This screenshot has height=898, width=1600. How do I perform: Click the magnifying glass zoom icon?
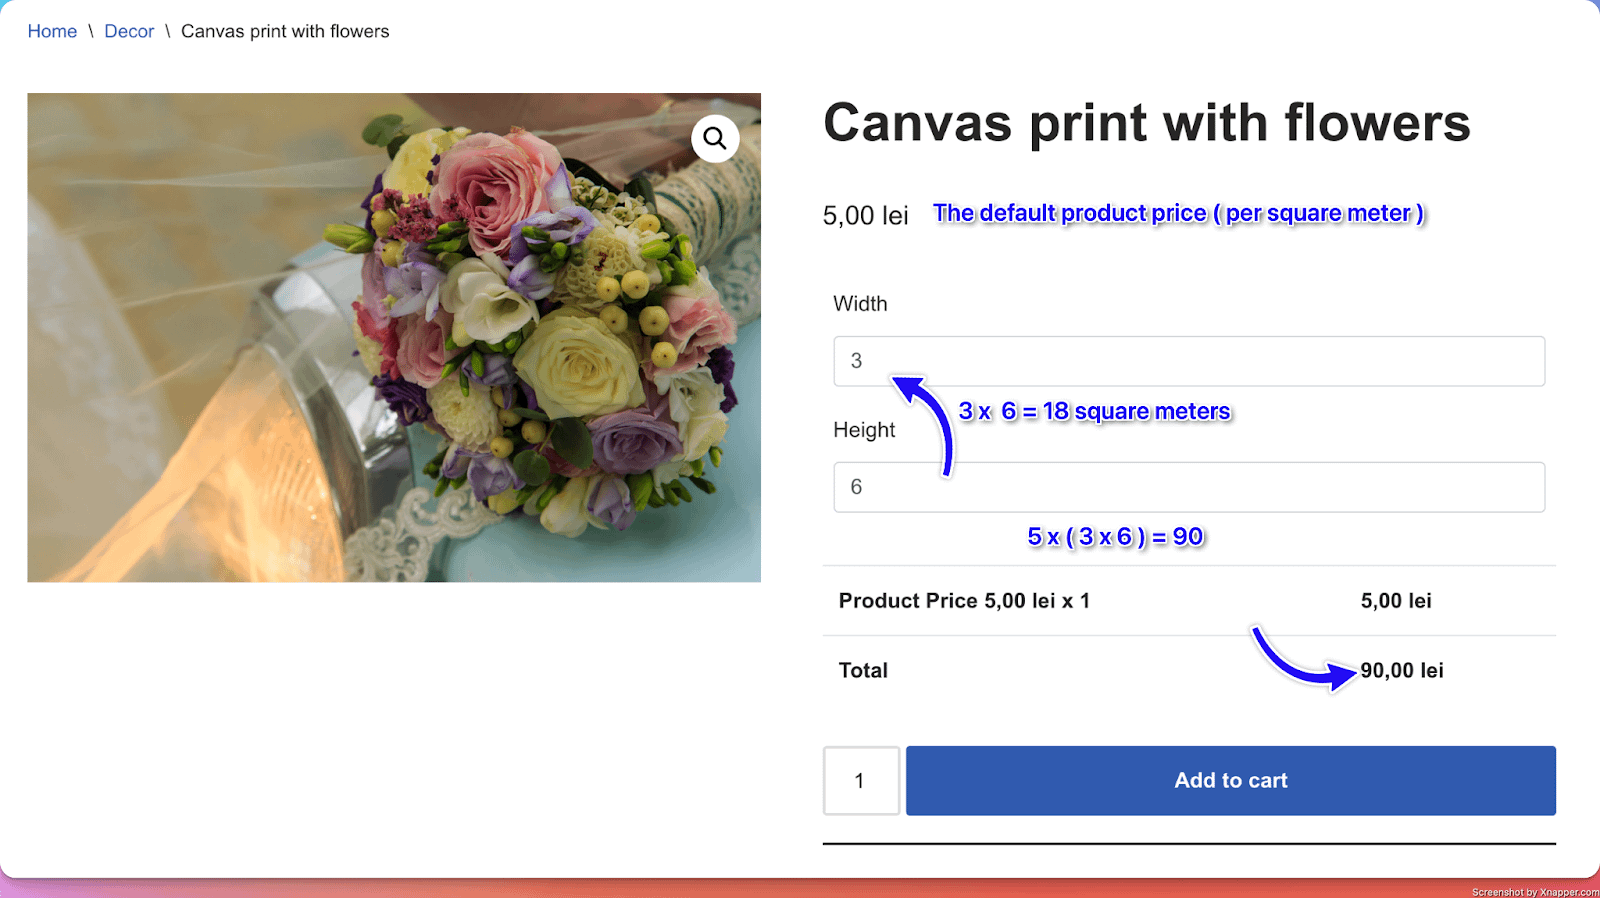(x=715, y=138)
